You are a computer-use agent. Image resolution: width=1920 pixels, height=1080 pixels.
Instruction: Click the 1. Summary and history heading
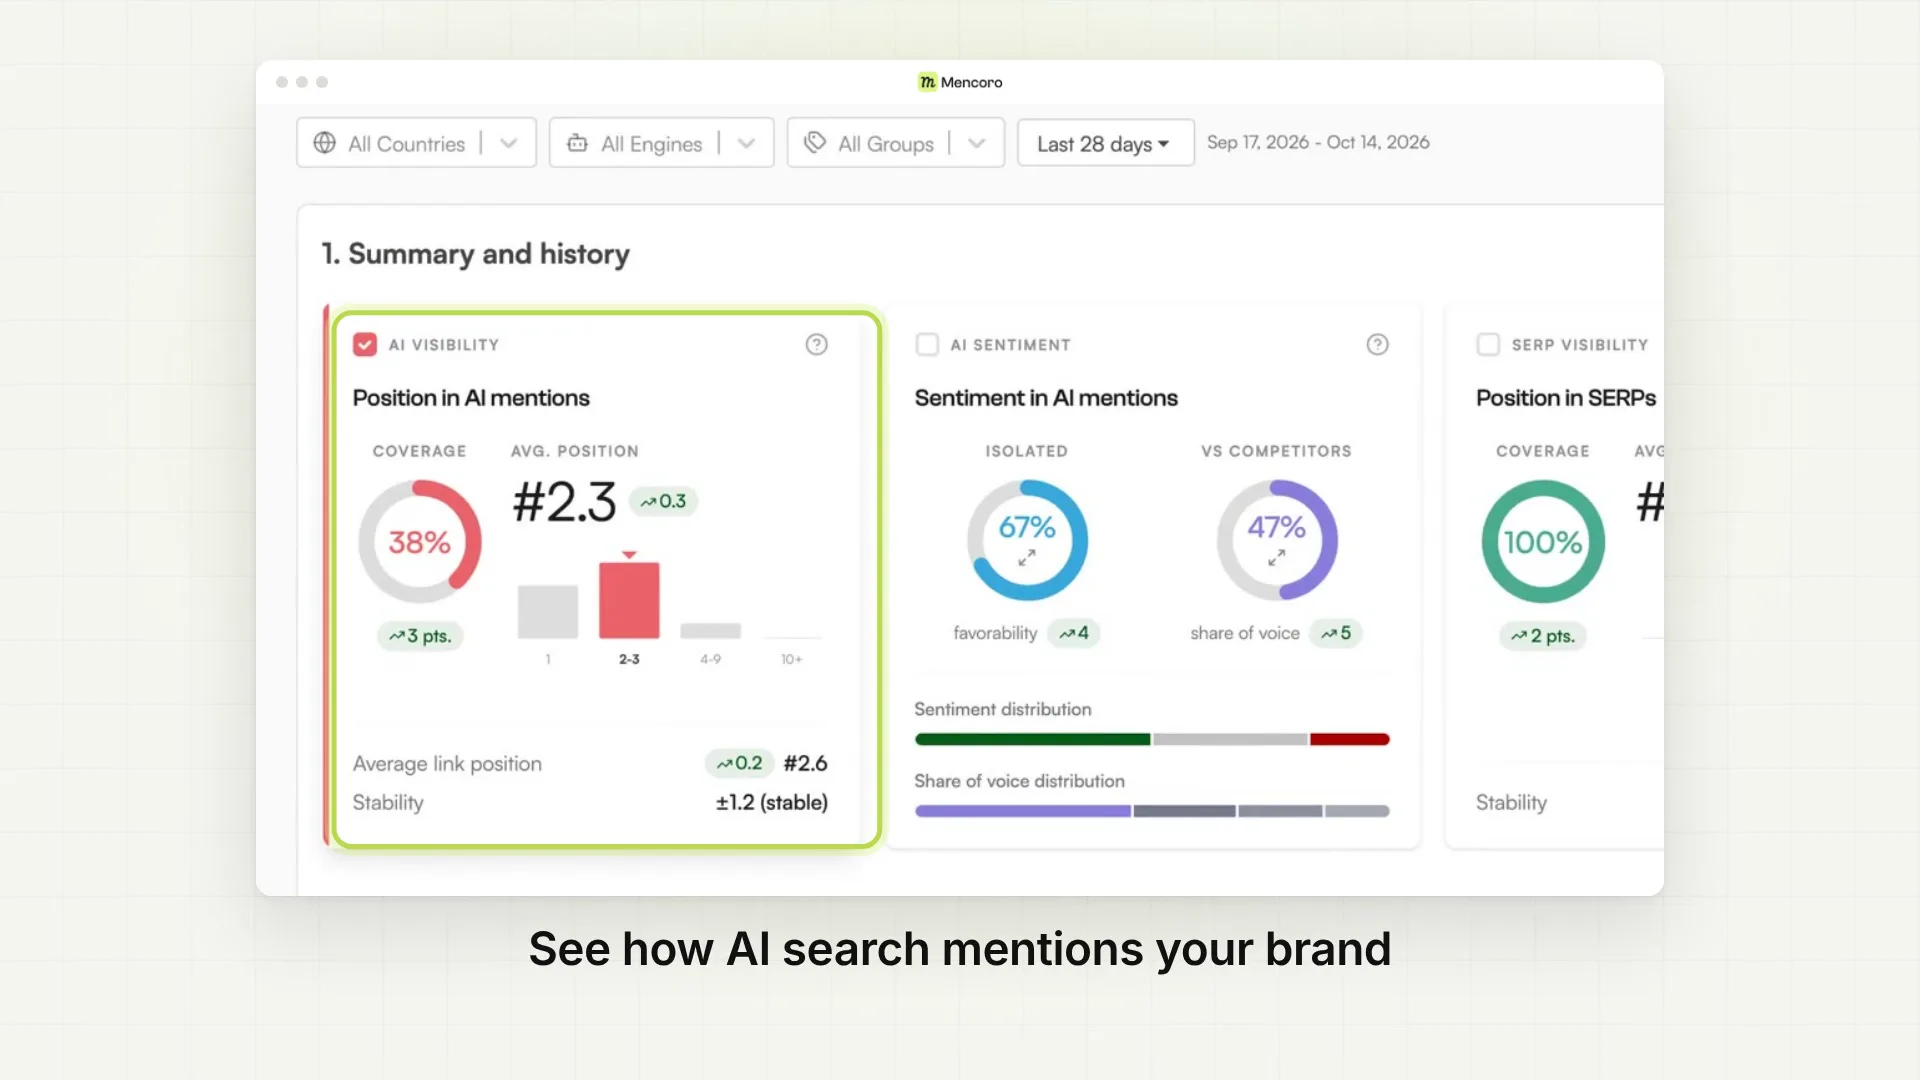[475, 254]
